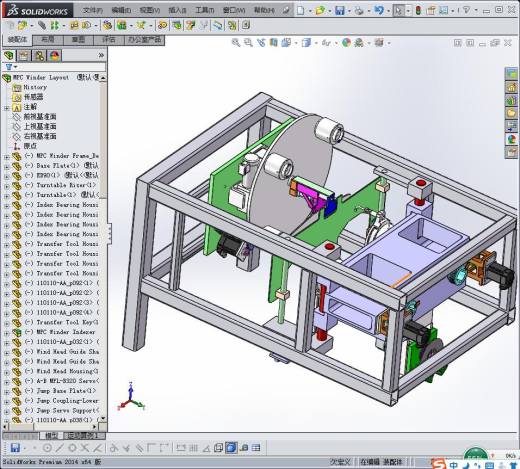Image resolution: width=520 pixels, height=469 pixels.
Task: Click the Open file folder icon
Action: tap(320, 10)
